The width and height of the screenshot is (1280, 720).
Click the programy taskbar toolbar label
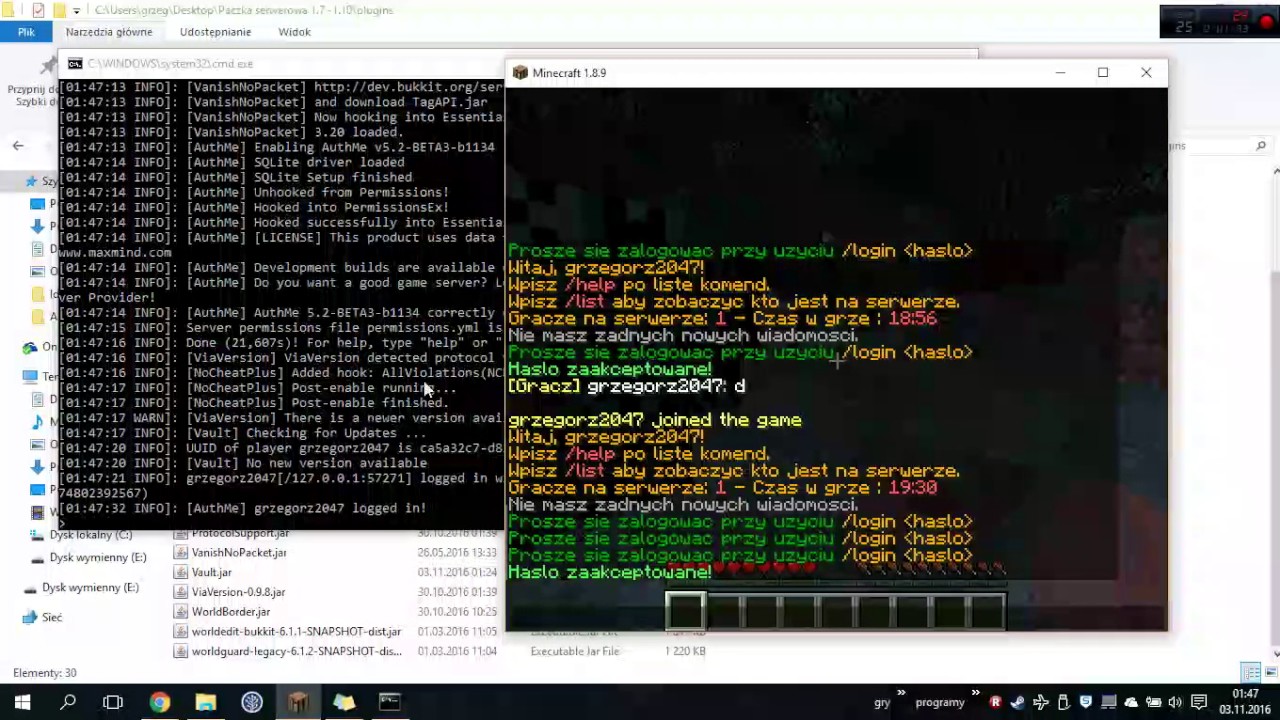[940, 702]
